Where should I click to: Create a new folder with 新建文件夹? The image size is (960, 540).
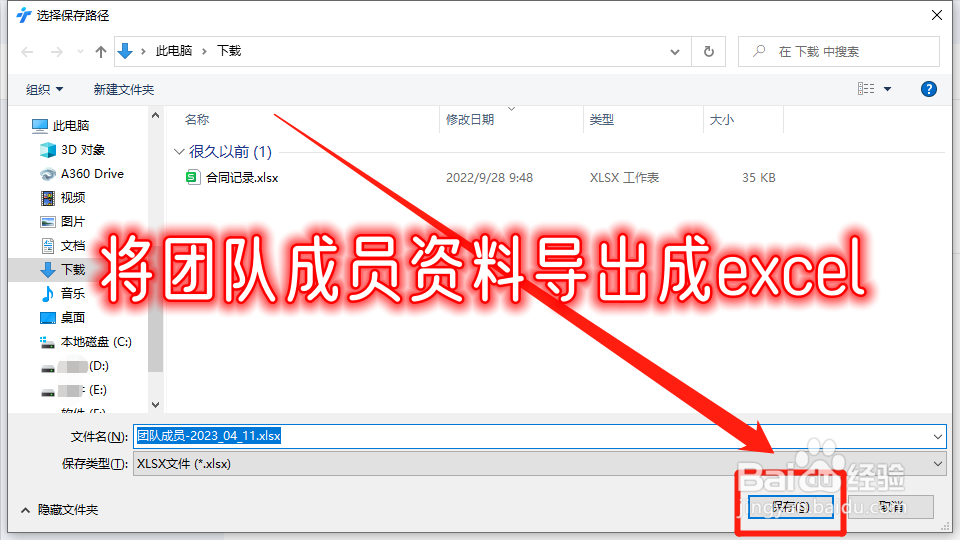124,89
